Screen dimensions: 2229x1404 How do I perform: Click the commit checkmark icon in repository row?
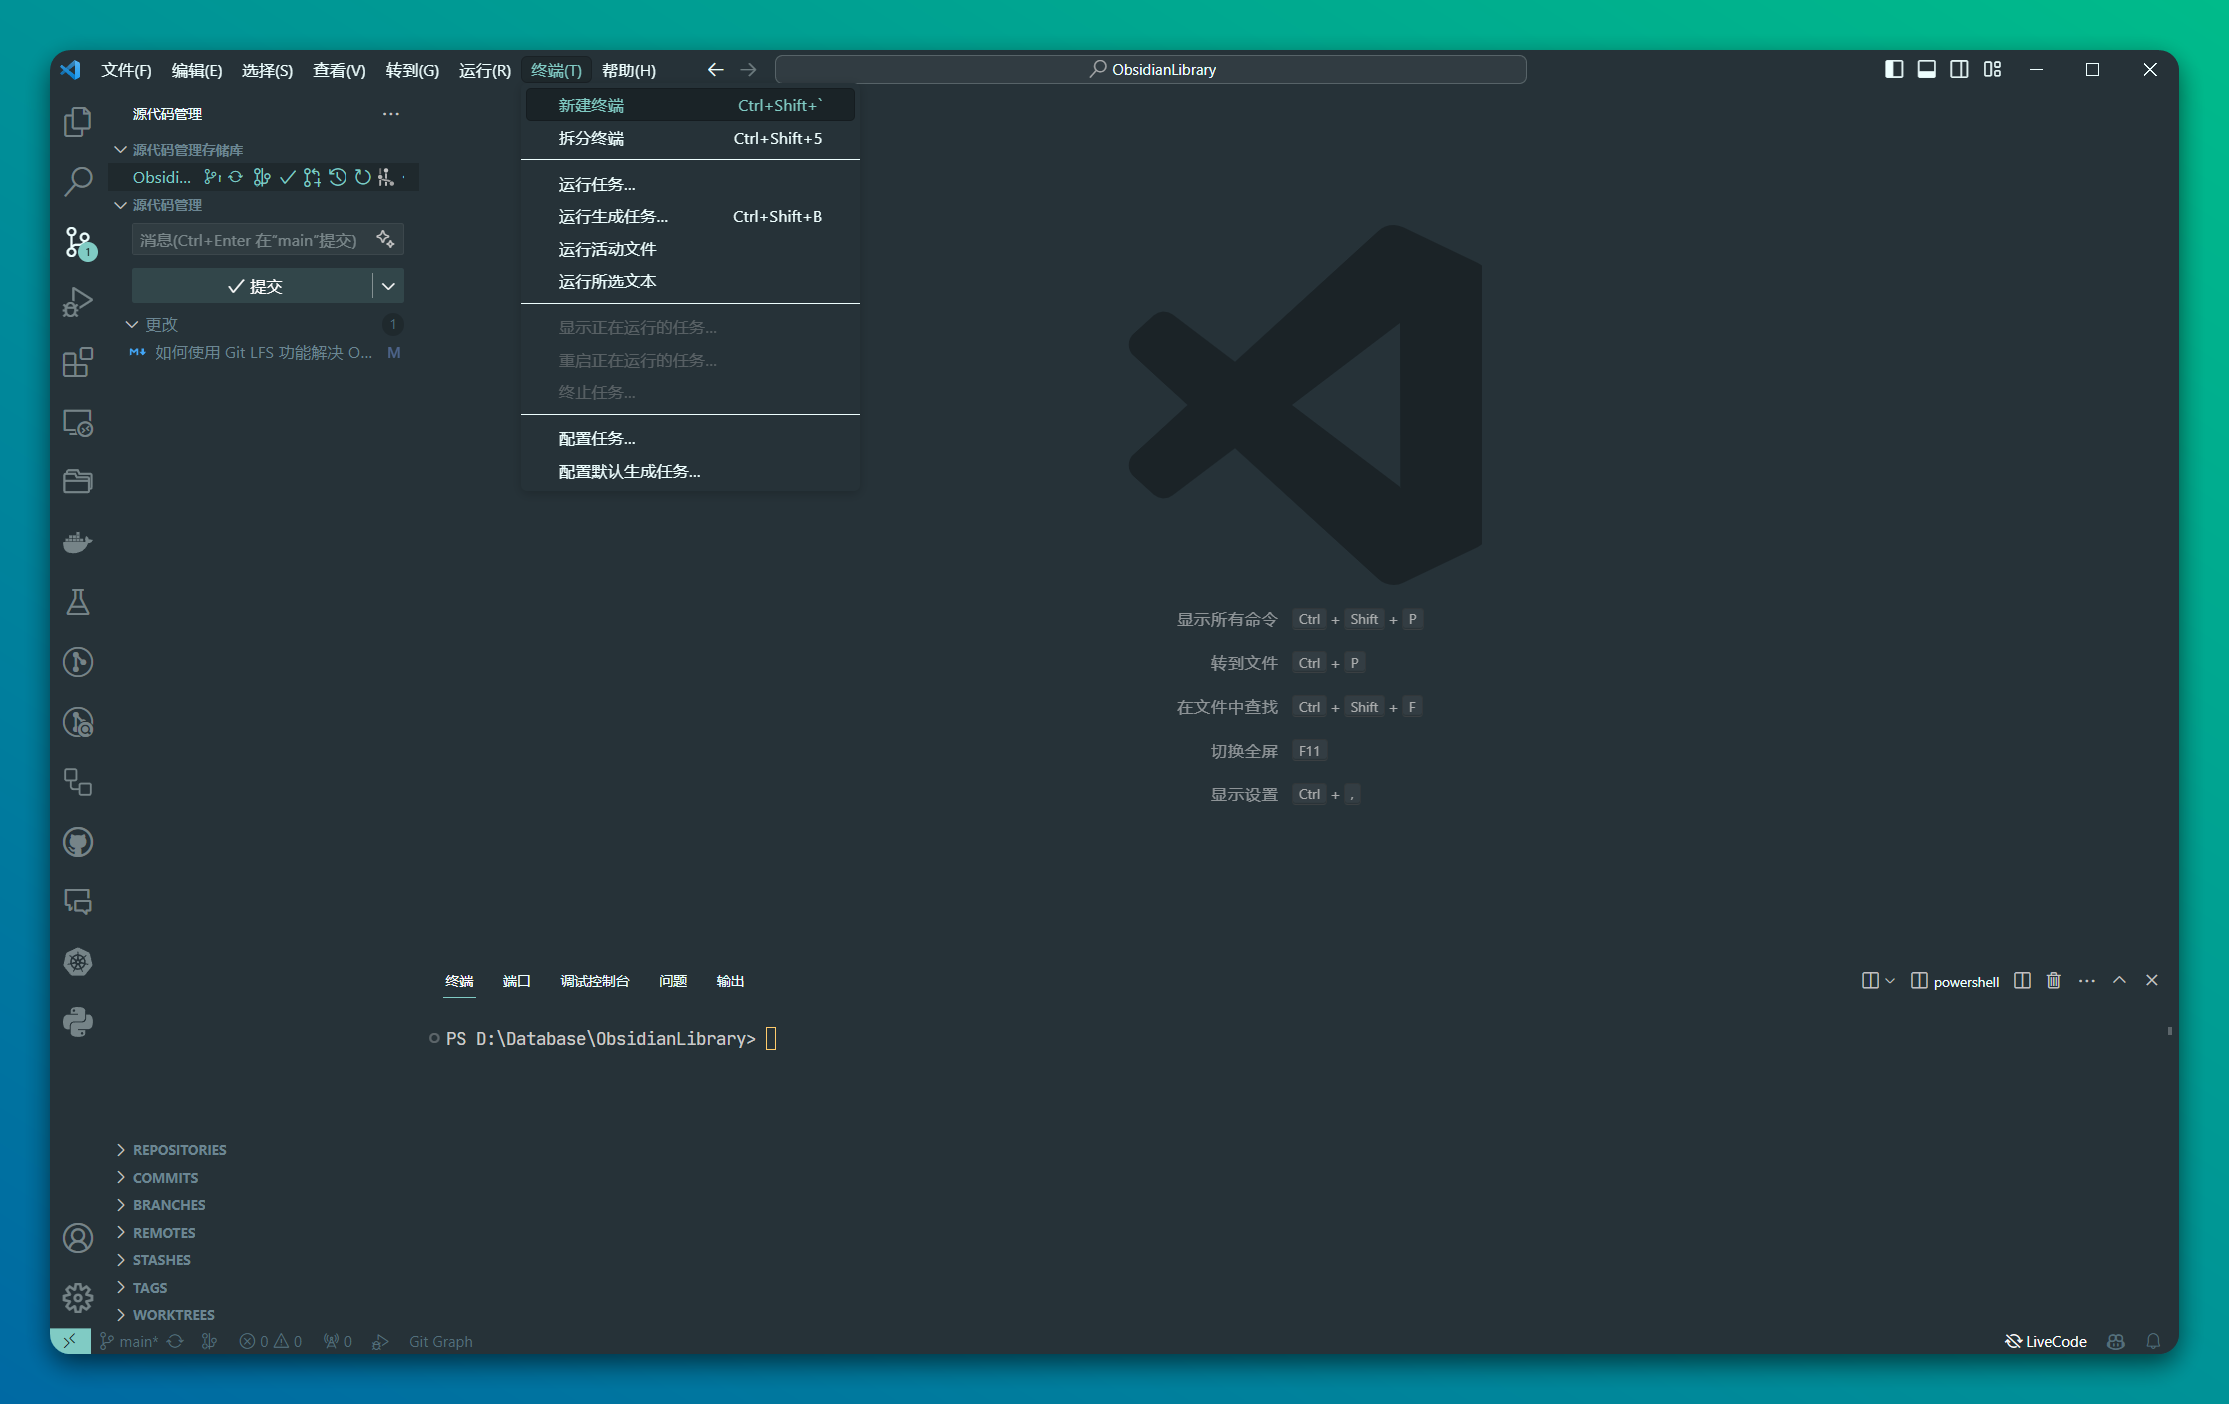(x=287, y=177)
